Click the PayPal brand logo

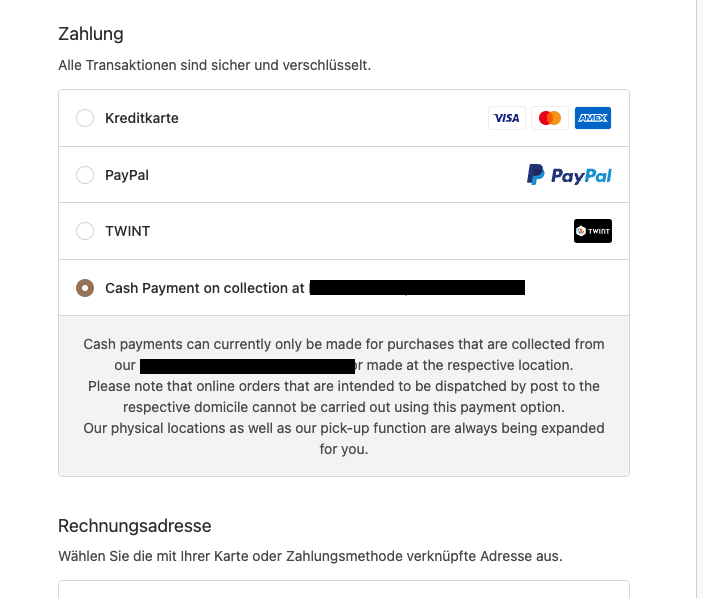tap(569, 175)
